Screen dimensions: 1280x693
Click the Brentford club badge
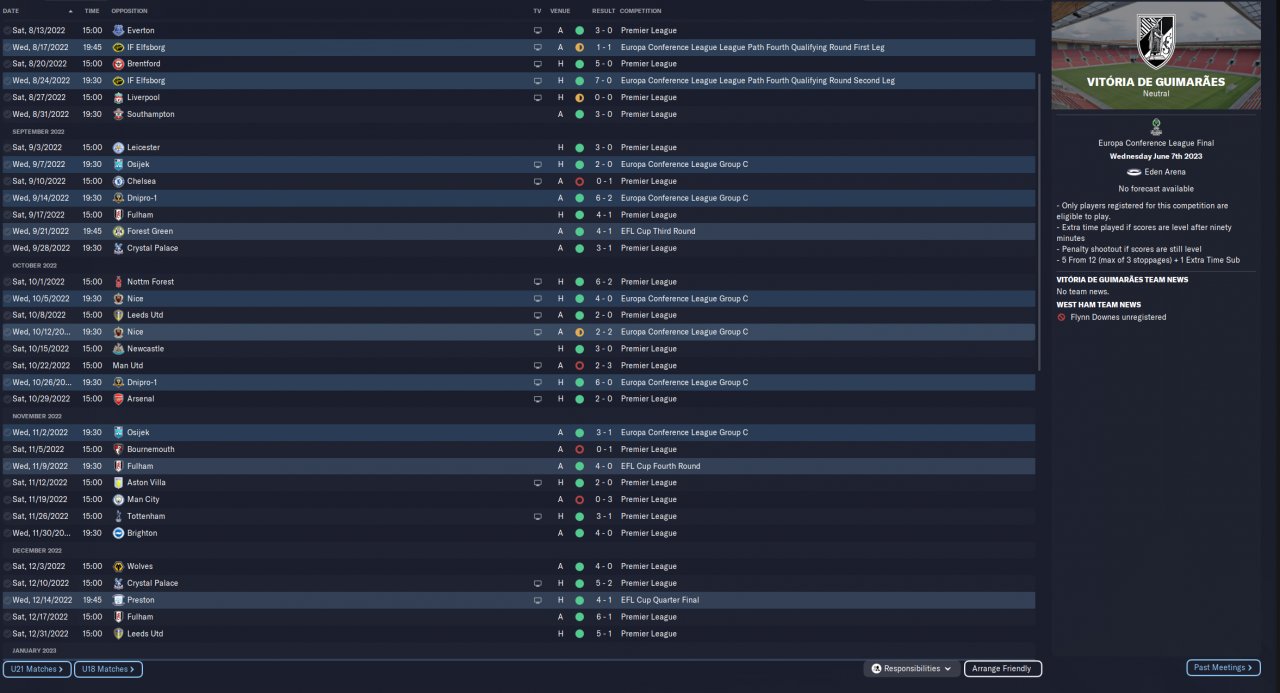click(x=118, y=64)
